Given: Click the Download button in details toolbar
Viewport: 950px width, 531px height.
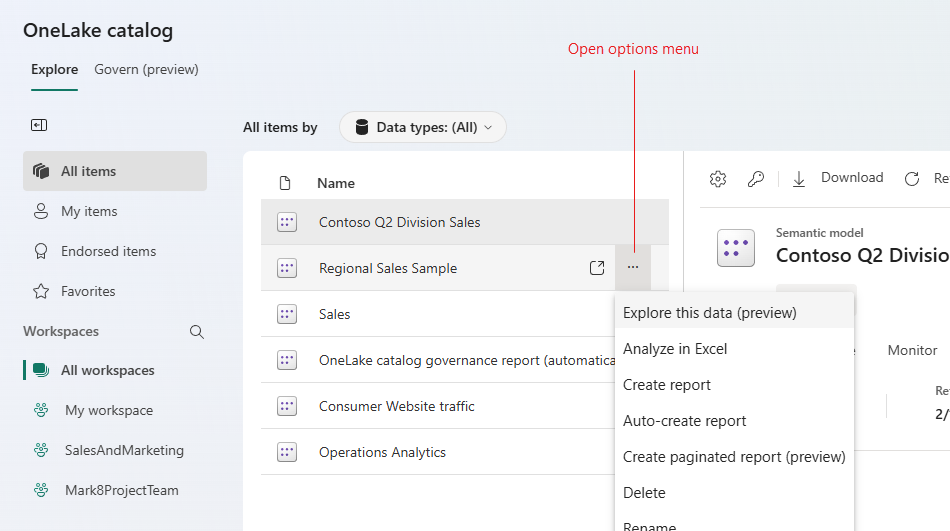Looking at the screenshot, I should tap(838, 178).
